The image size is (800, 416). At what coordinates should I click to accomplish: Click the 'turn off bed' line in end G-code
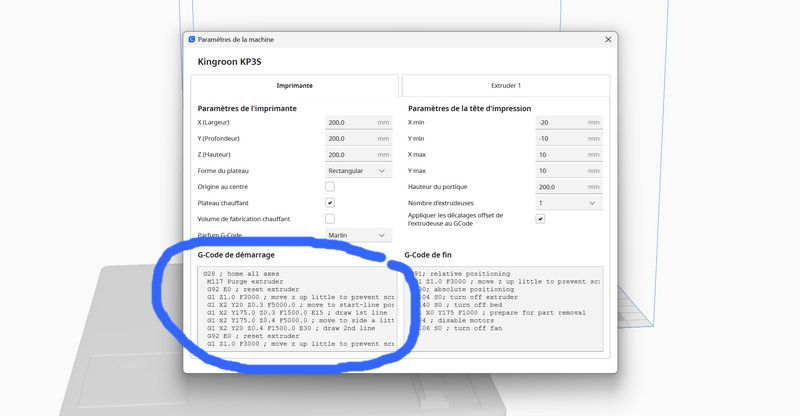[458, 305]
